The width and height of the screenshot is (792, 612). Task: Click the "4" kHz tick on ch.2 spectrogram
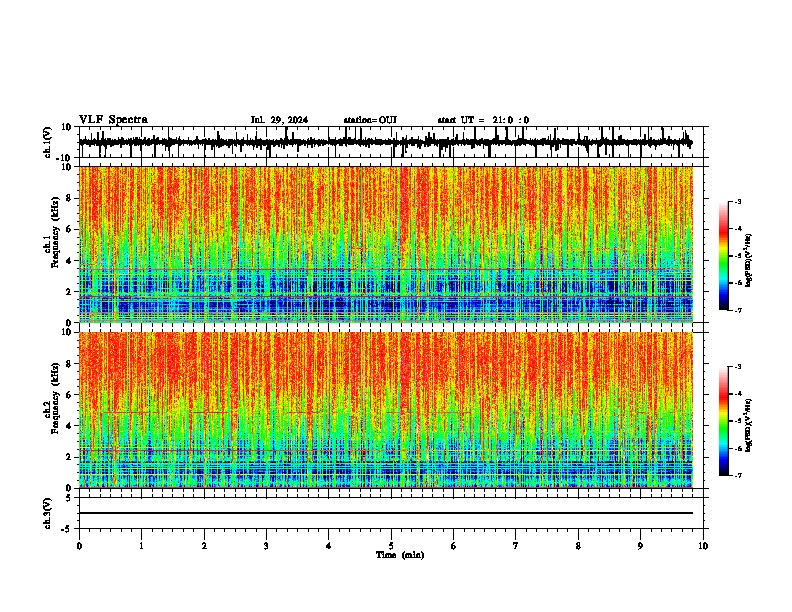[70, 426]
